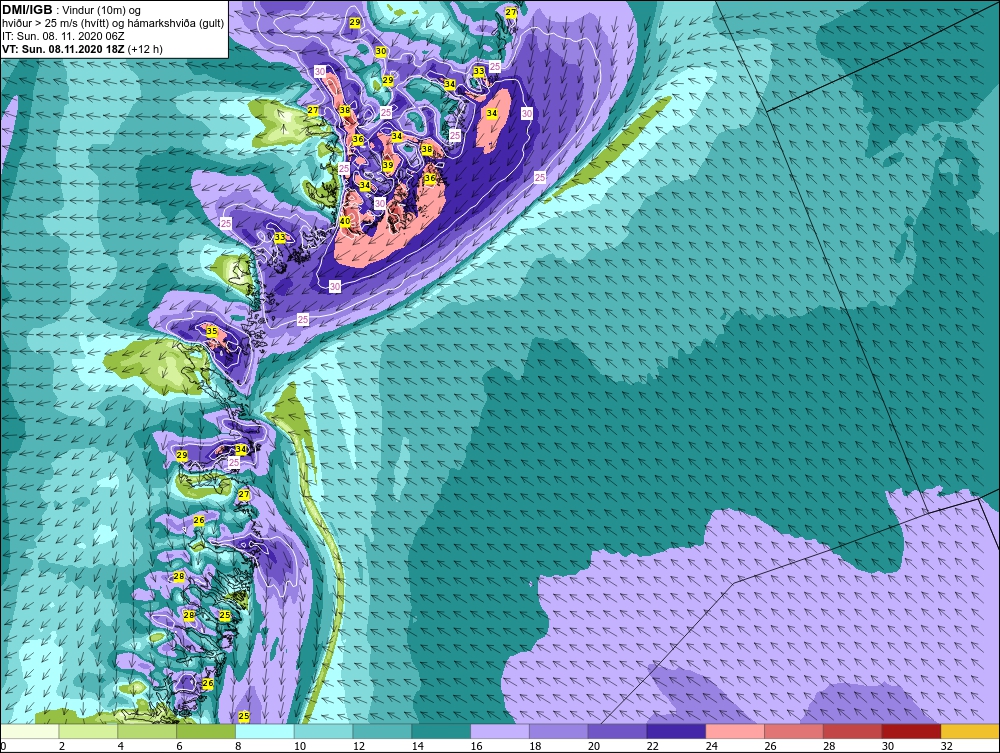Click the color scale tick label 12
The image size is (1000, 753).
[x=359, y=746]
